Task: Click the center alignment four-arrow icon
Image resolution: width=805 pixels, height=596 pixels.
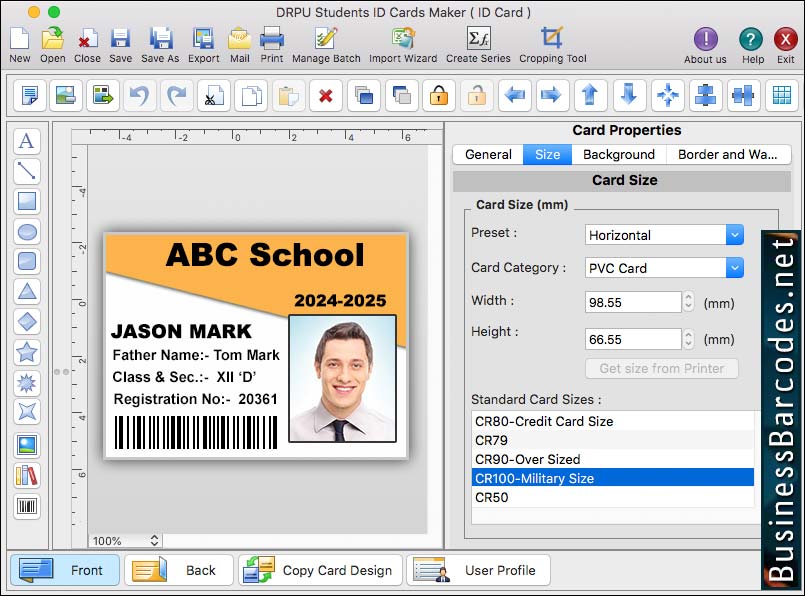Action: [667, 95]
